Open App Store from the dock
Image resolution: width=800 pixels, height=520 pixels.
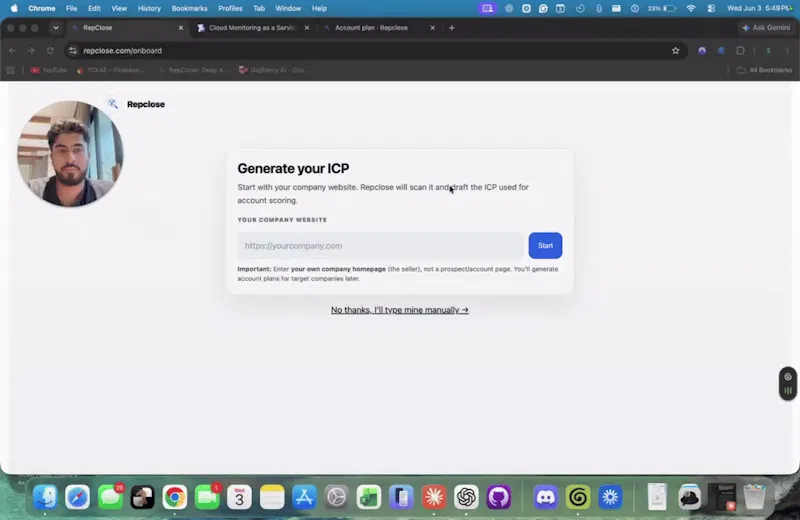pyautogui.click(x=304, y=497)
